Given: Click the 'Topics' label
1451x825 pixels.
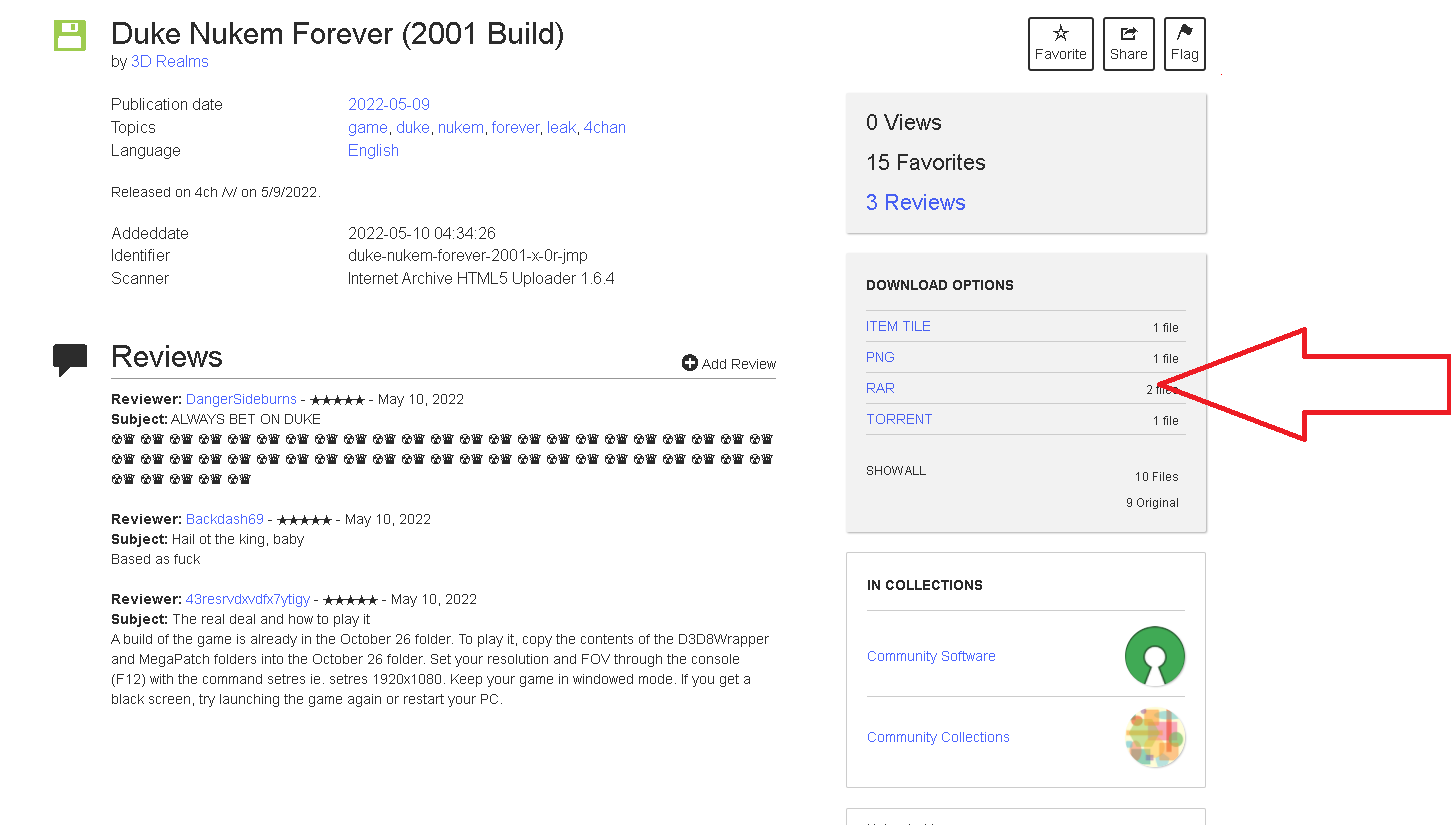Looking at the screenshot, I should (133, 128).
